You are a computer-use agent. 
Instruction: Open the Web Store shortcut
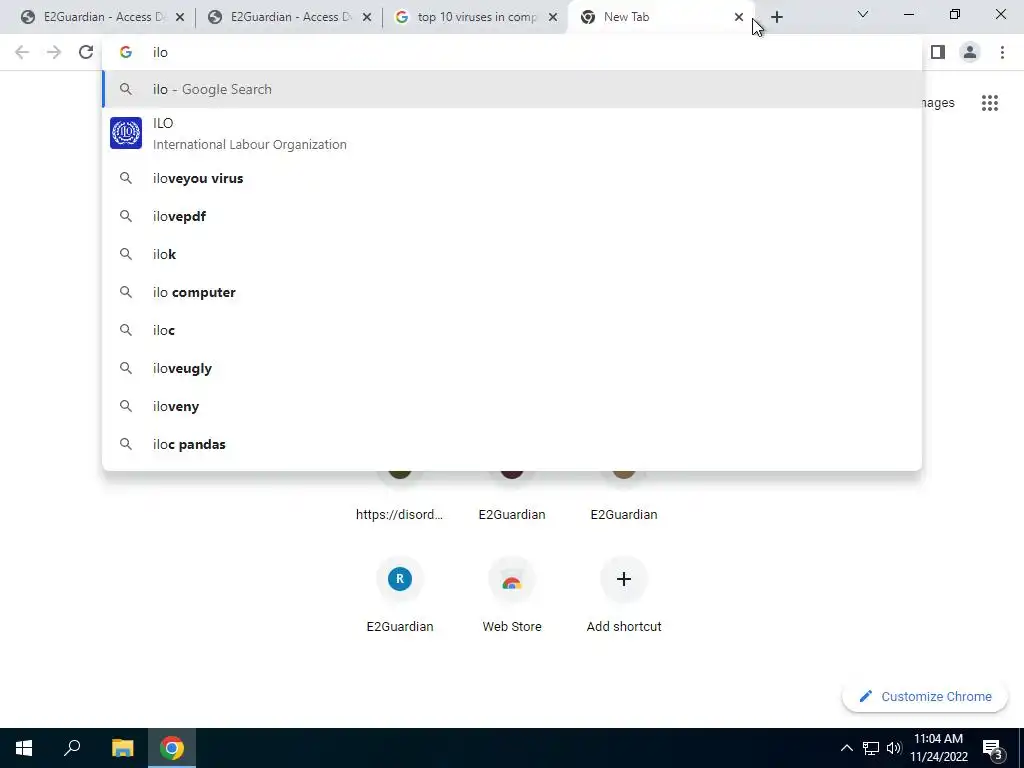512,594
